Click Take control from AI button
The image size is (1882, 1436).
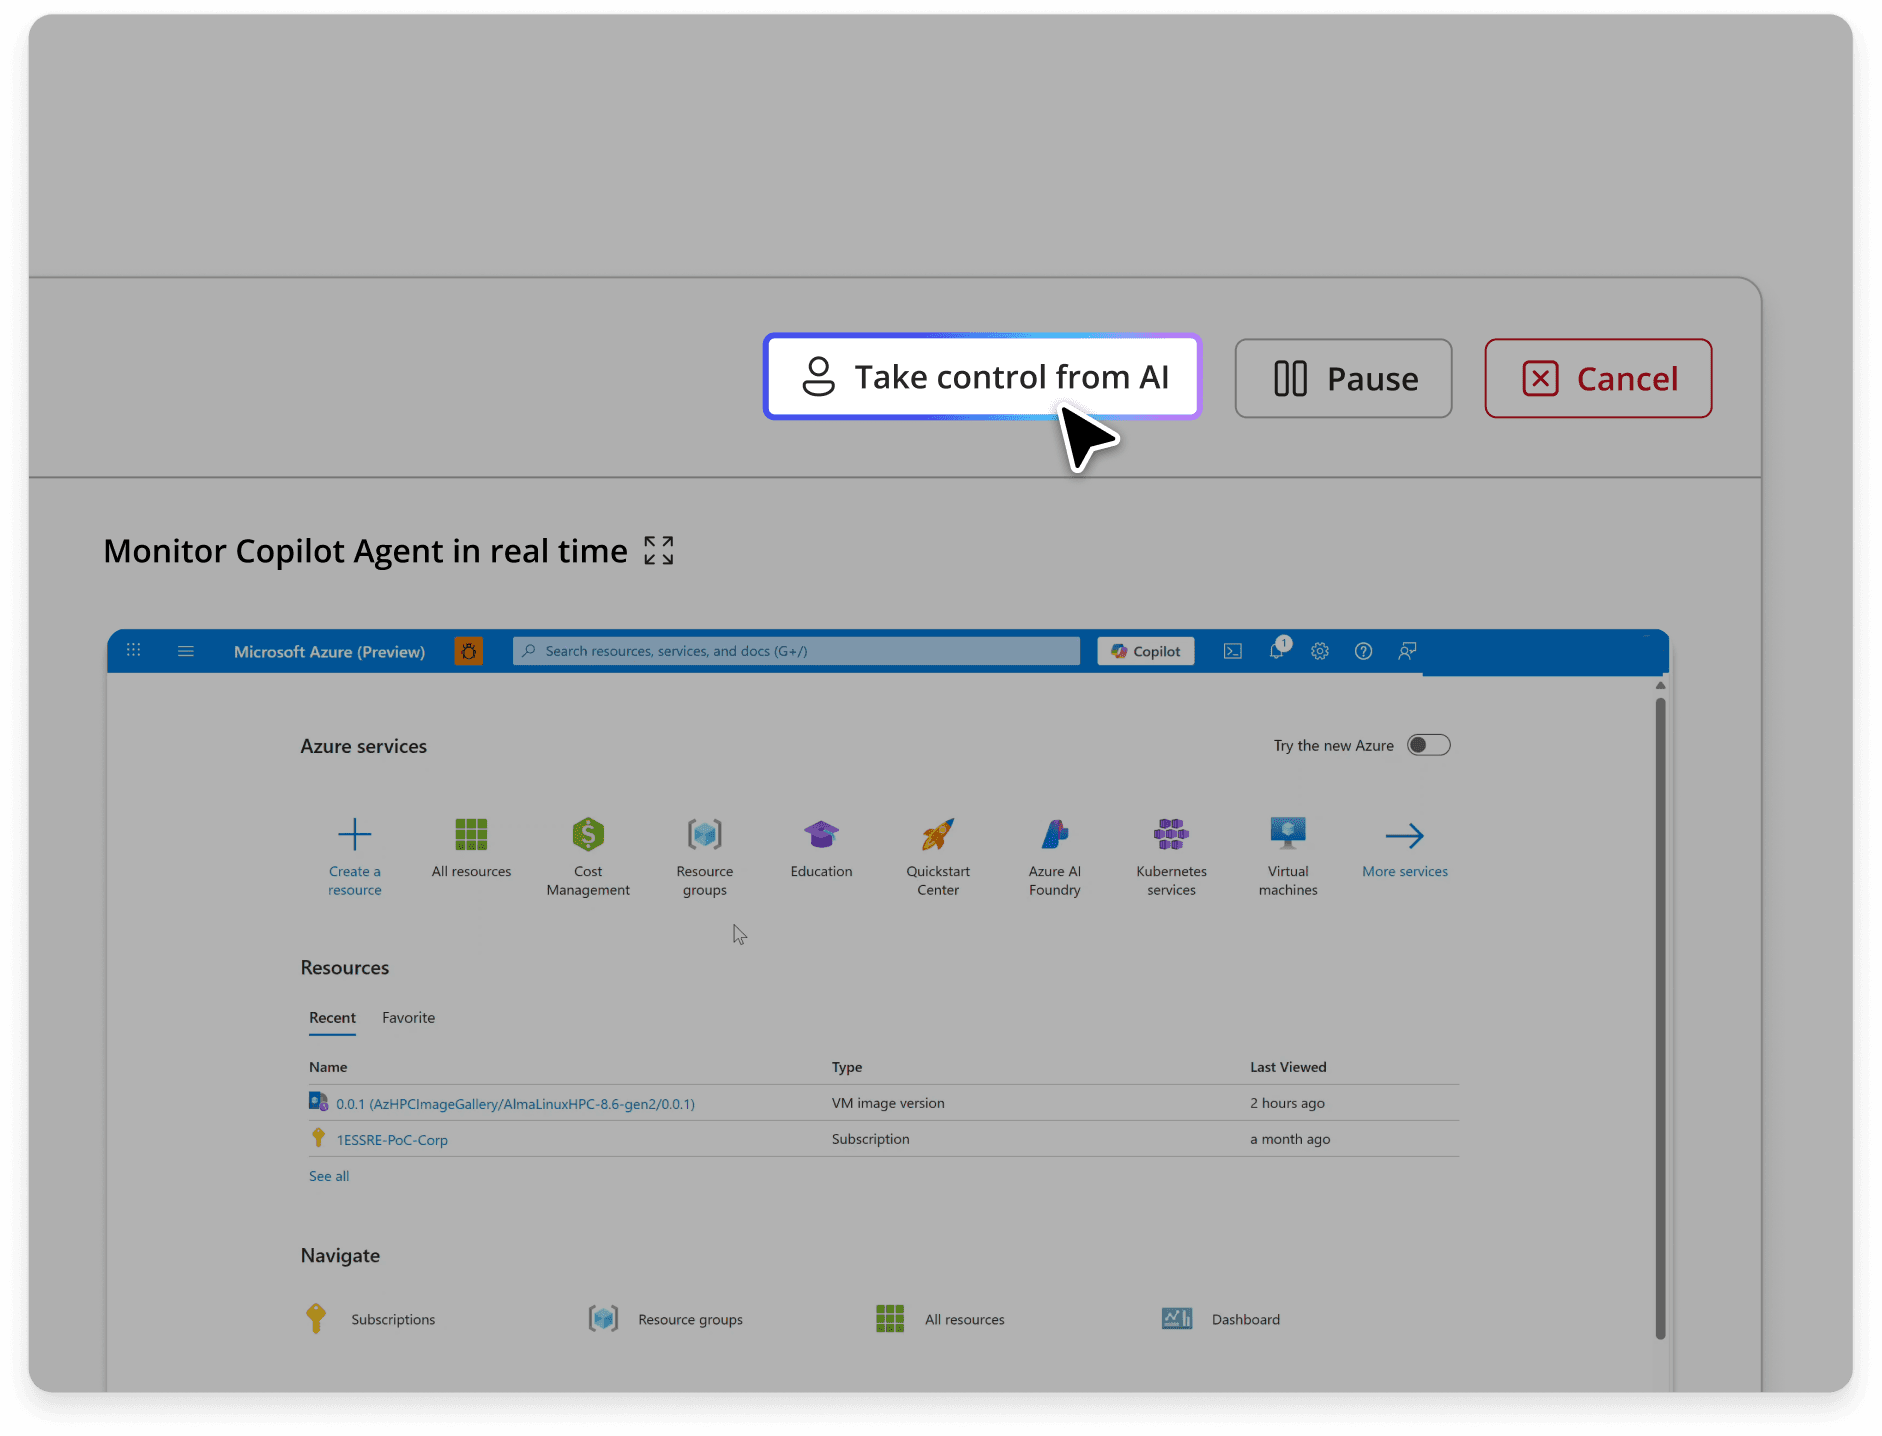click(982, 377)
